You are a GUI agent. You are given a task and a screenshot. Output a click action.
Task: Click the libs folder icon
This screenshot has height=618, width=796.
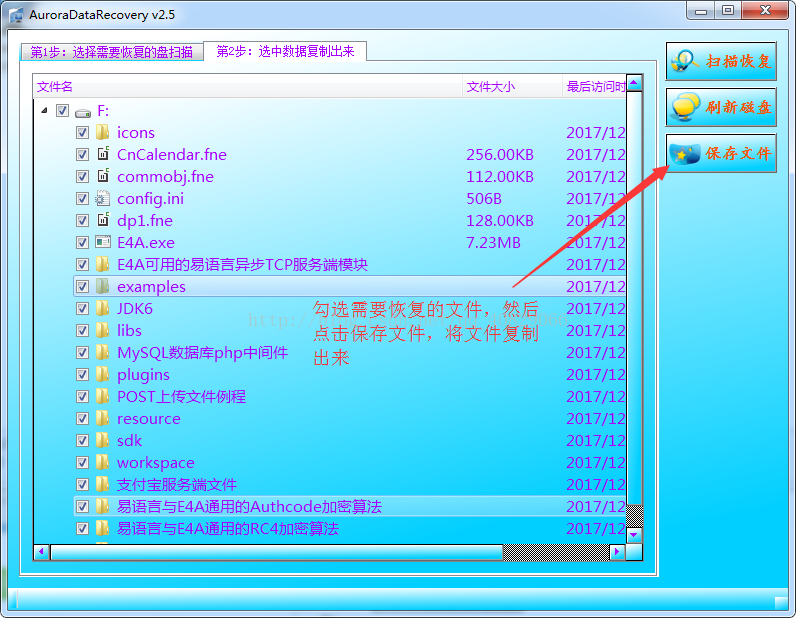pos(103,330)
